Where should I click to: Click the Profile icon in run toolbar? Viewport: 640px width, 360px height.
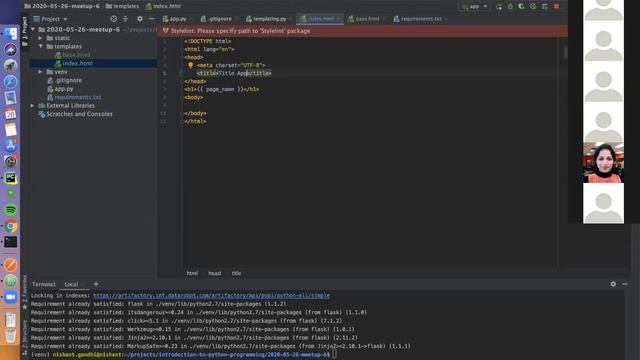coord(533,7)
